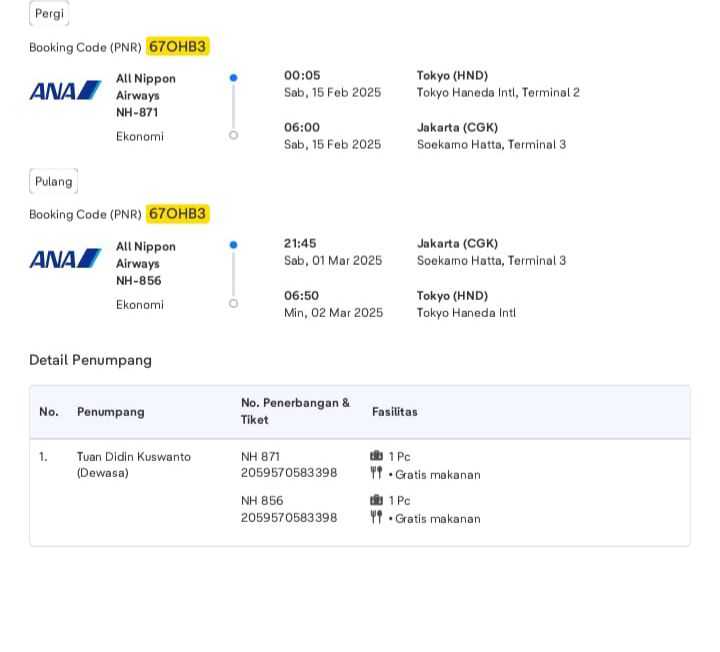Click blue departure dot for flight NH-871
The image size is (720, 652).
click(233, 77)
